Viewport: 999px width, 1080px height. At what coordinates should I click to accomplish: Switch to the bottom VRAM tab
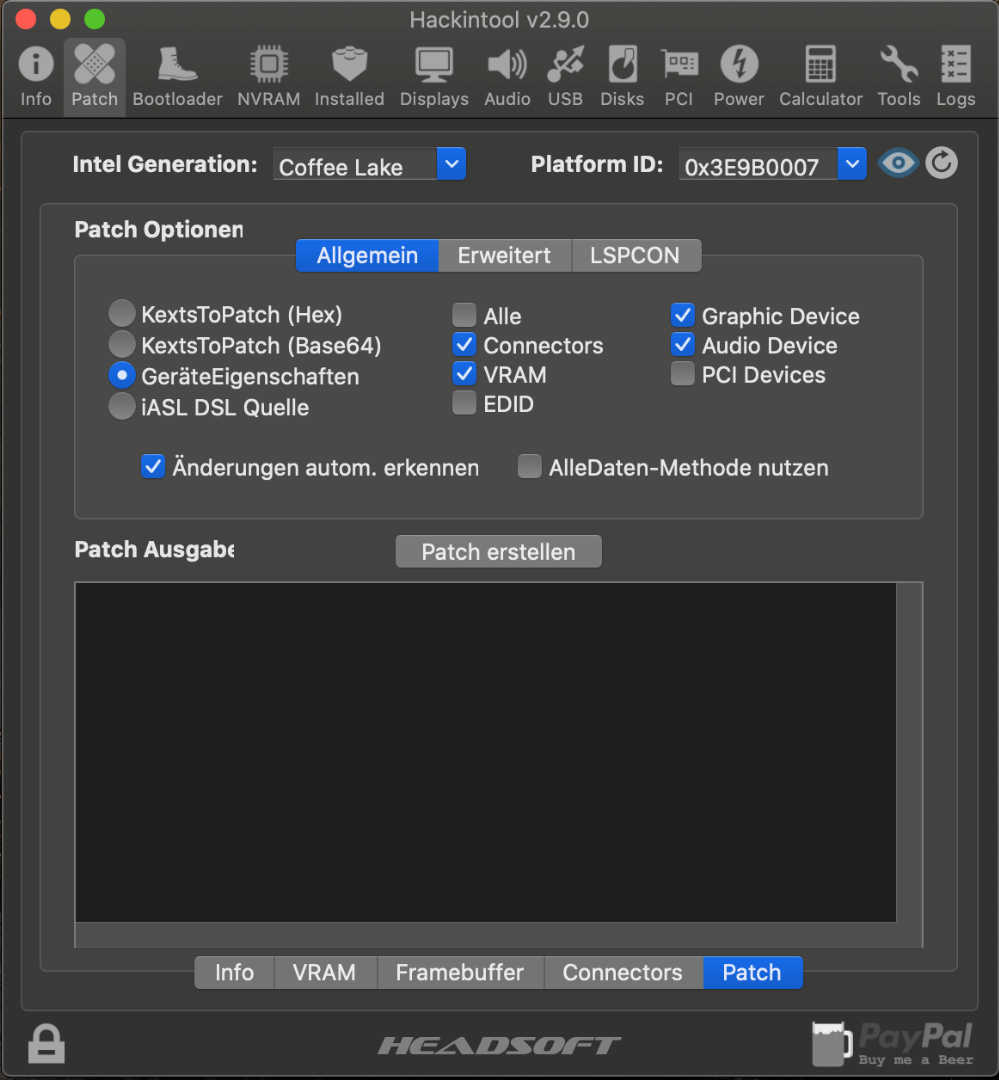pyautogui.click(x=325, y=973)
